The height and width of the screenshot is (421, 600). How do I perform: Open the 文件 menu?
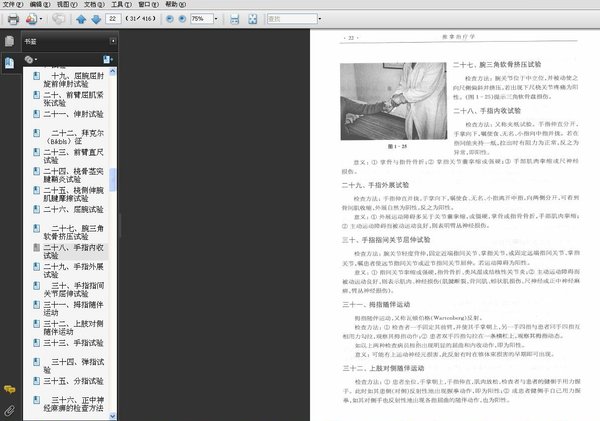tap(11, 5)
